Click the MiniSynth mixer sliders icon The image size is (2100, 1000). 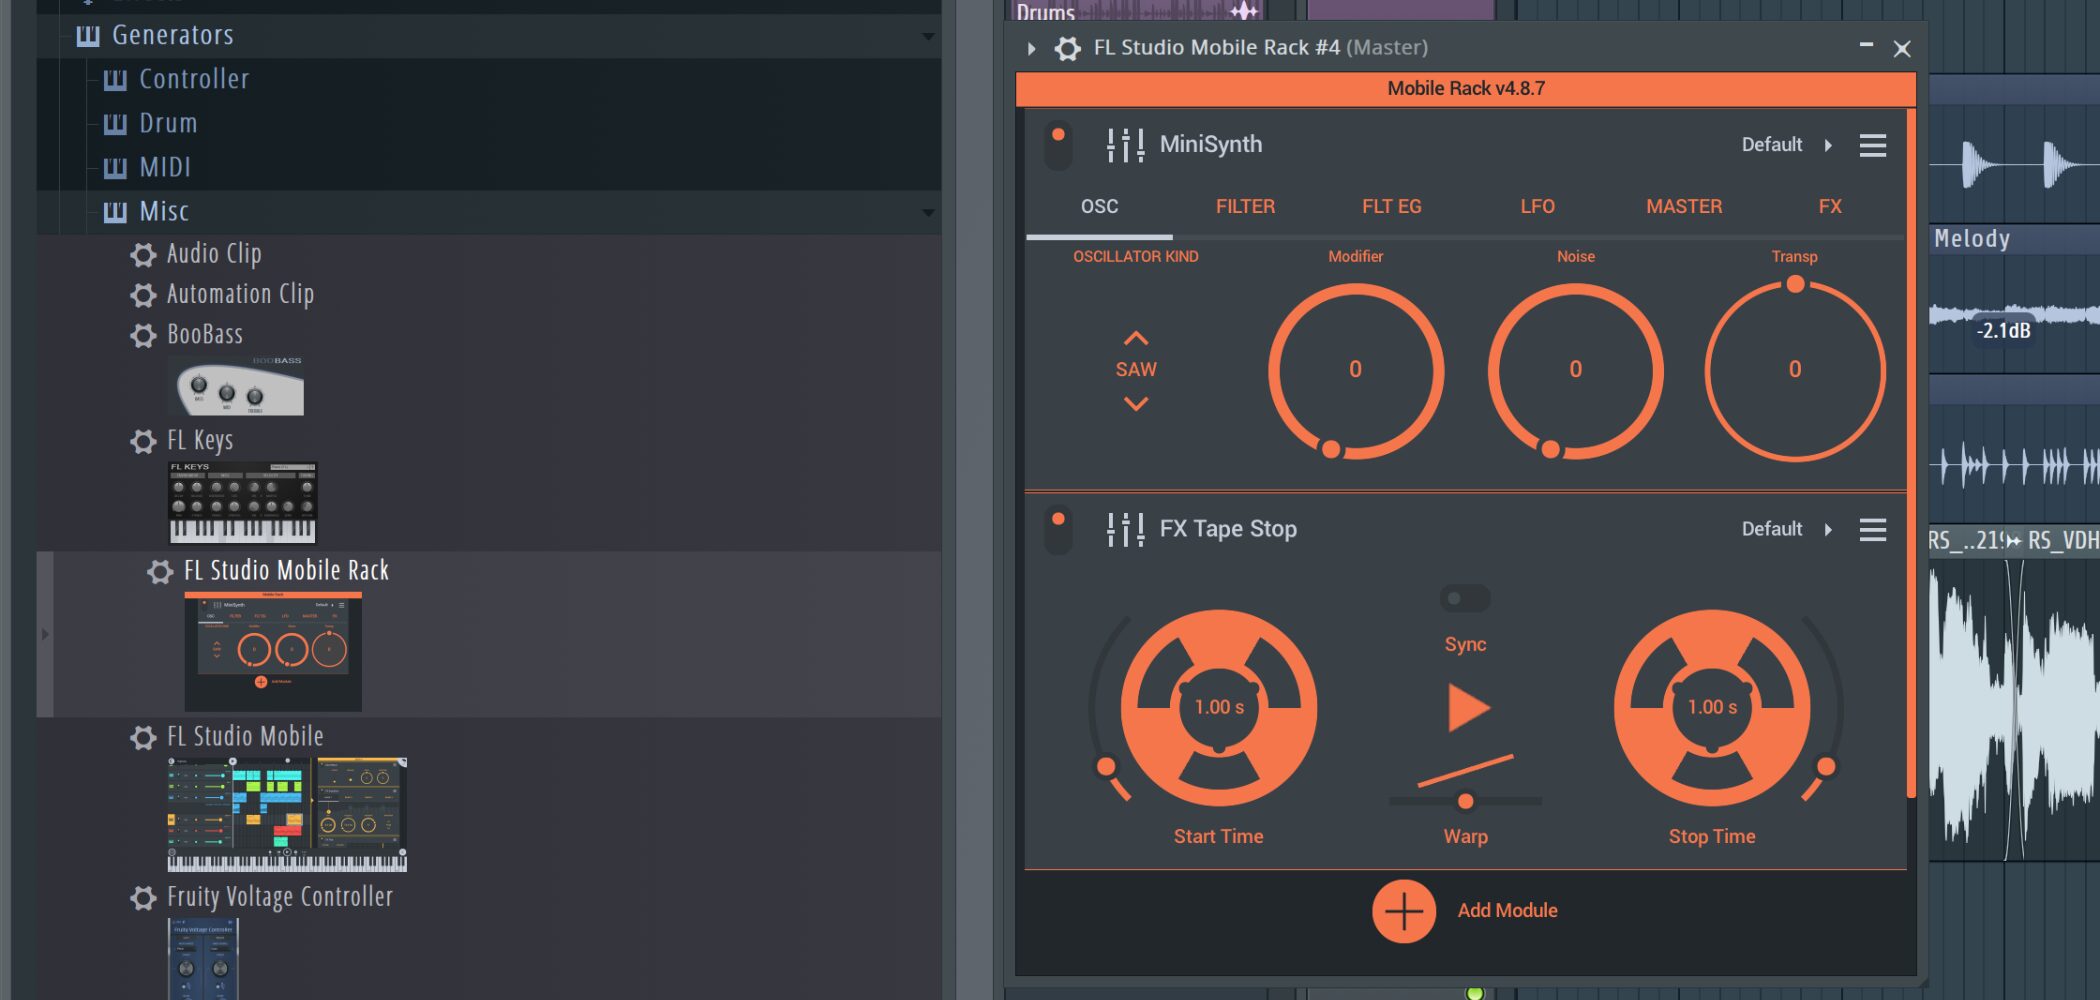[x=1125, y=145]
